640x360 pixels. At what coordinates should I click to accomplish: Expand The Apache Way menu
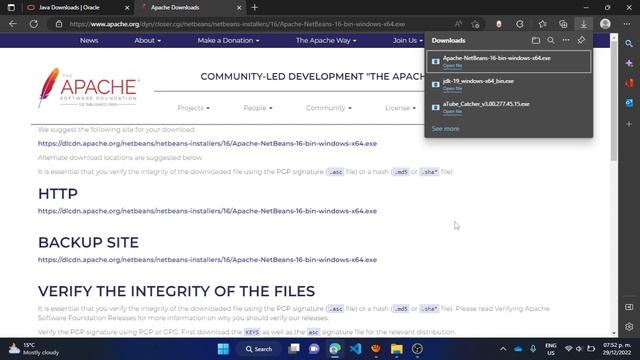pyautogui.click(x=326, y=40)
